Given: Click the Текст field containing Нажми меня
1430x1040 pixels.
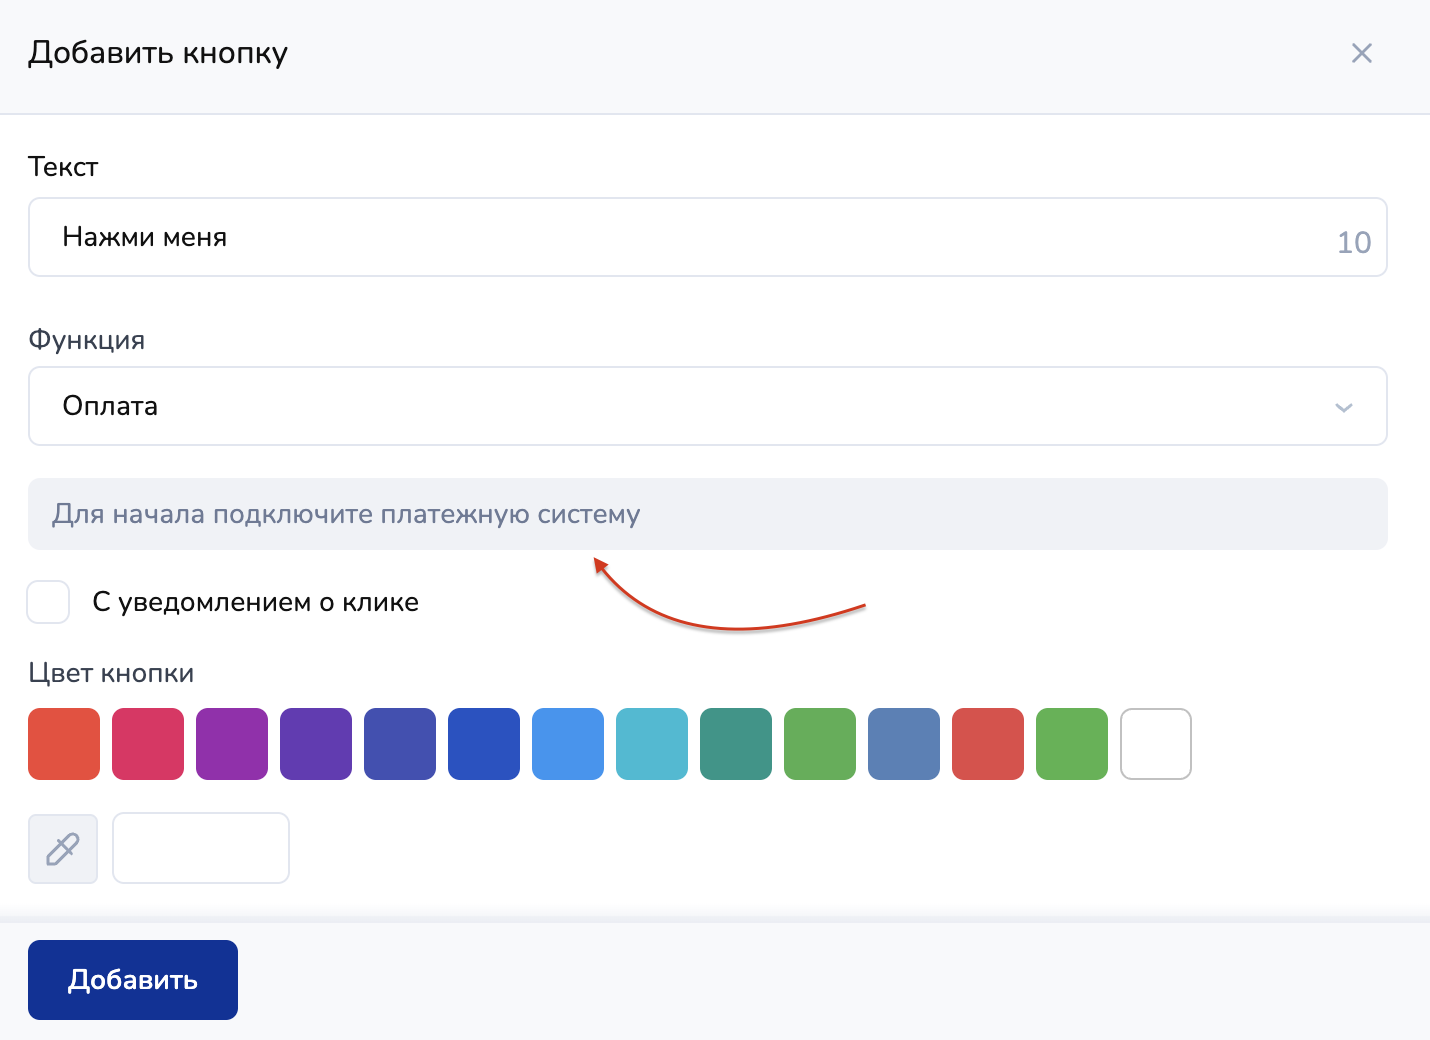Looking at the screenshot, I should coord(680,237).
